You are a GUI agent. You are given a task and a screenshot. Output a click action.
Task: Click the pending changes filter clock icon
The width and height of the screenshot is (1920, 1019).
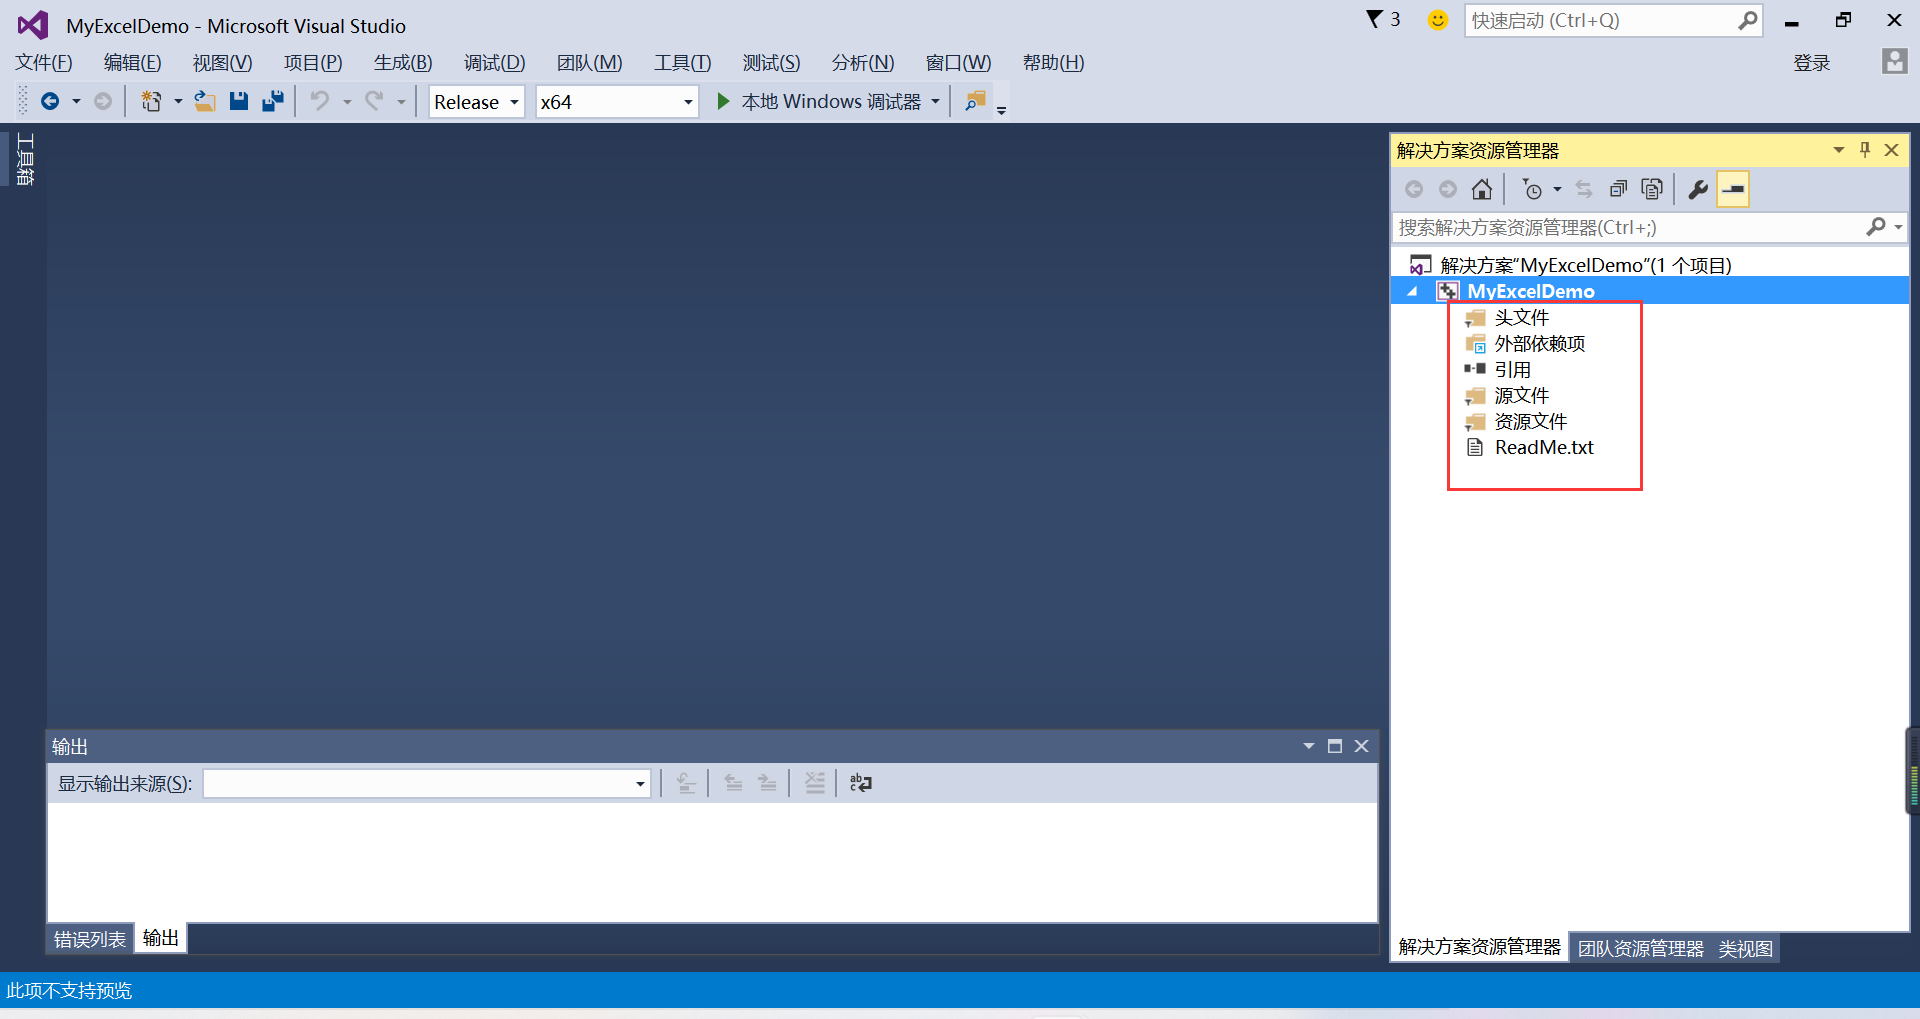(1532, 189)
